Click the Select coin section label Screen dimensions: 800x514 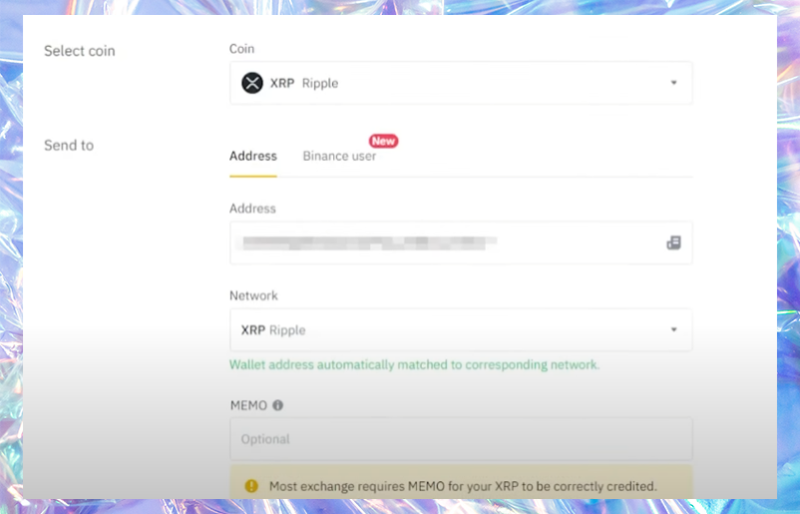(x=80, y=51)
